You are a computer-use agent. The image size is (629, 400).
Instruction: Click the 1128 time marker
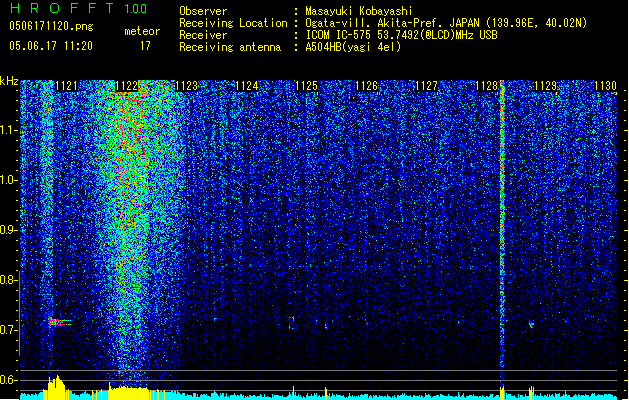[x=486, y=86]
